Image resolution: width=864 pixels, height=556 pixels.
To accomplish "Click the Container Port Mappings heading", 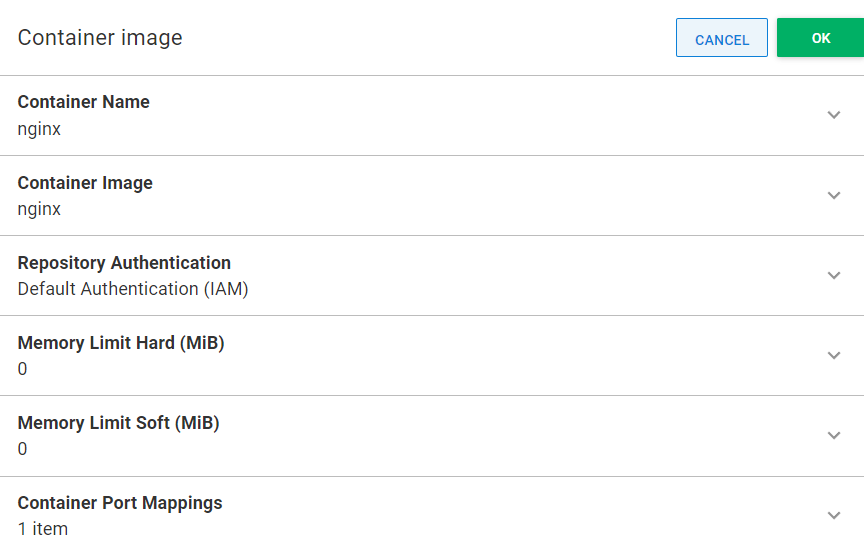I will 120,503.
